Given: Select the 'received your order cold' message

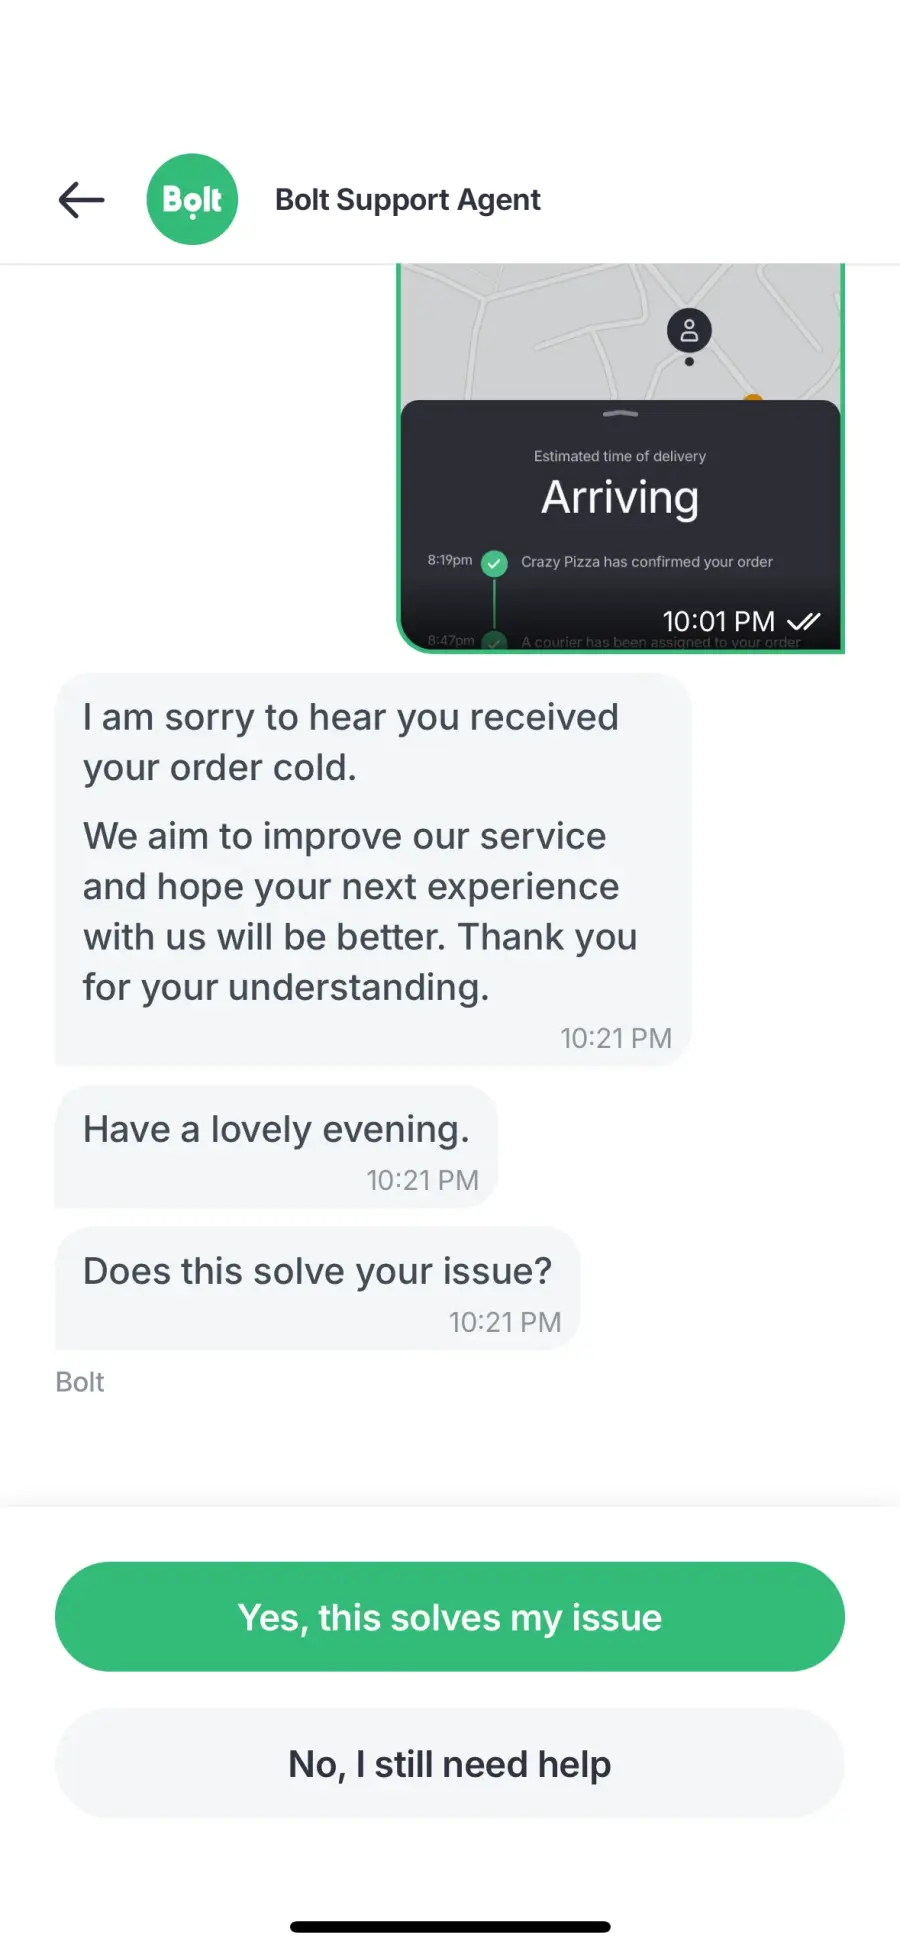Looking at the screenshot, I should pos(373,869).
